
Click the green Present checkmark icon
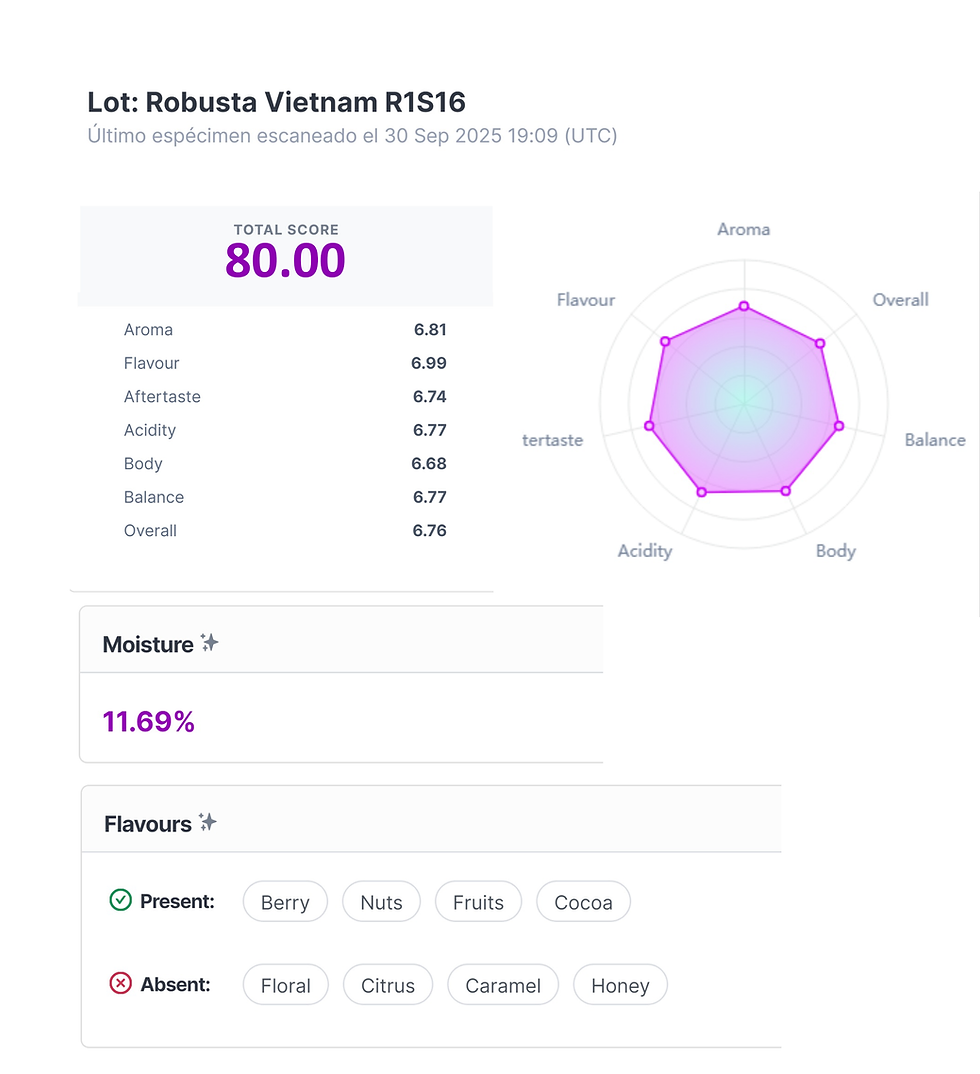pyautogui.click(x=120, y=901)
